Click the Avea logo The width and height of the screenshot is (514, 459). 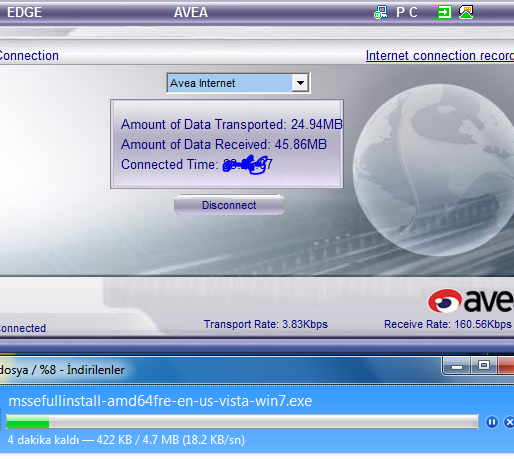[471, 301]
